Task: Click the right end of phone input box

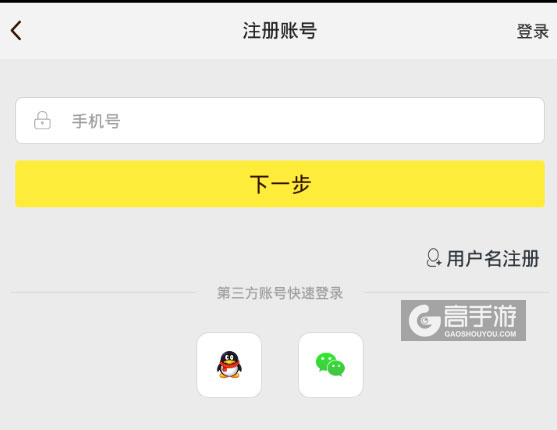Action: (529, 120)
